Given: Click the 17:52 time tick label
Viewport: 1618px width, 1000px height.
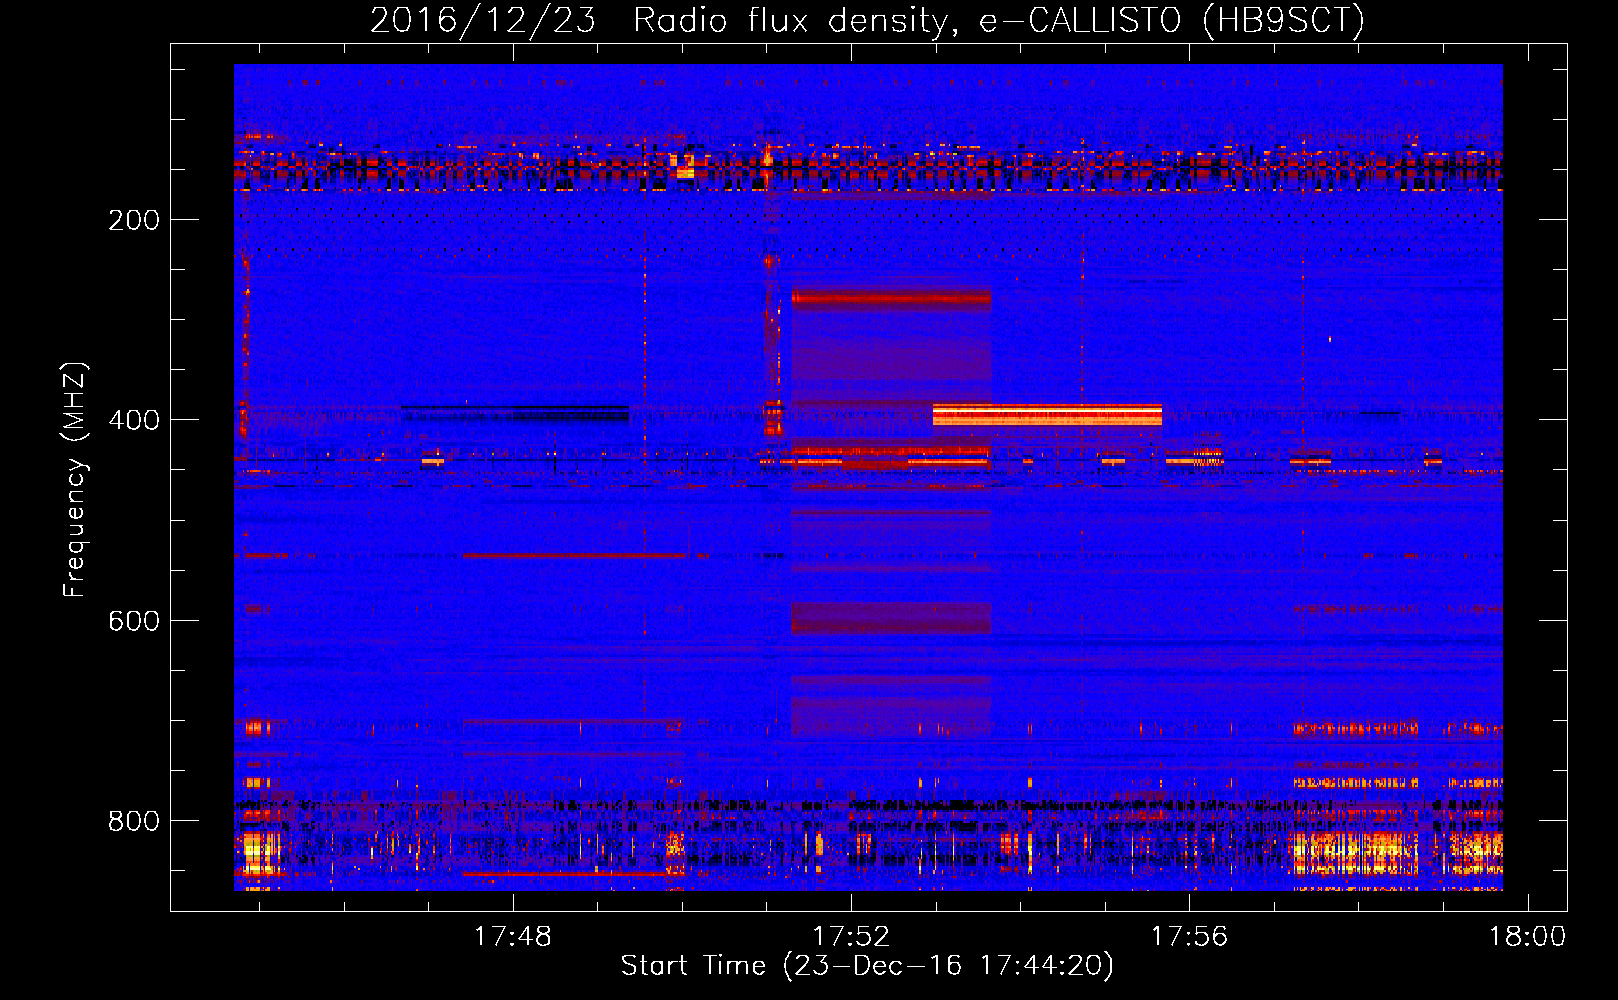Looking at the screenshot, I should coord(851,936).
